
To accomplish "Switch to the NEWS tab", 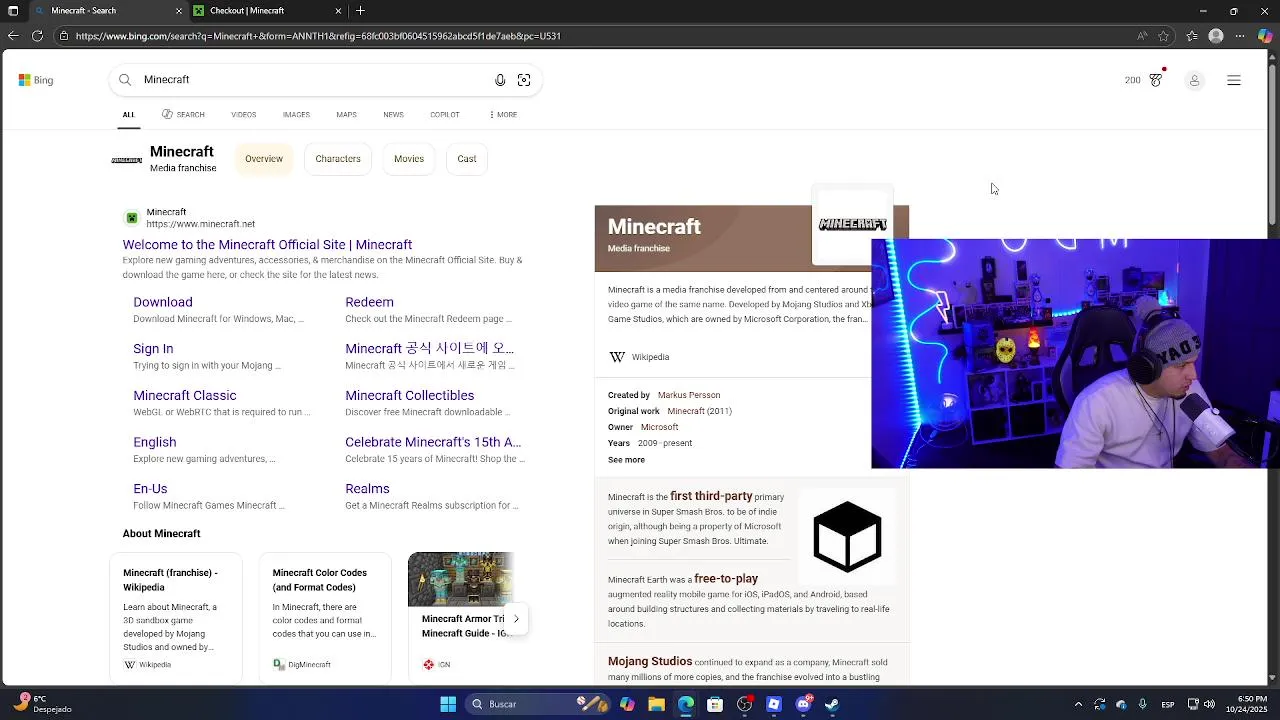I will [x=393, y=115].
